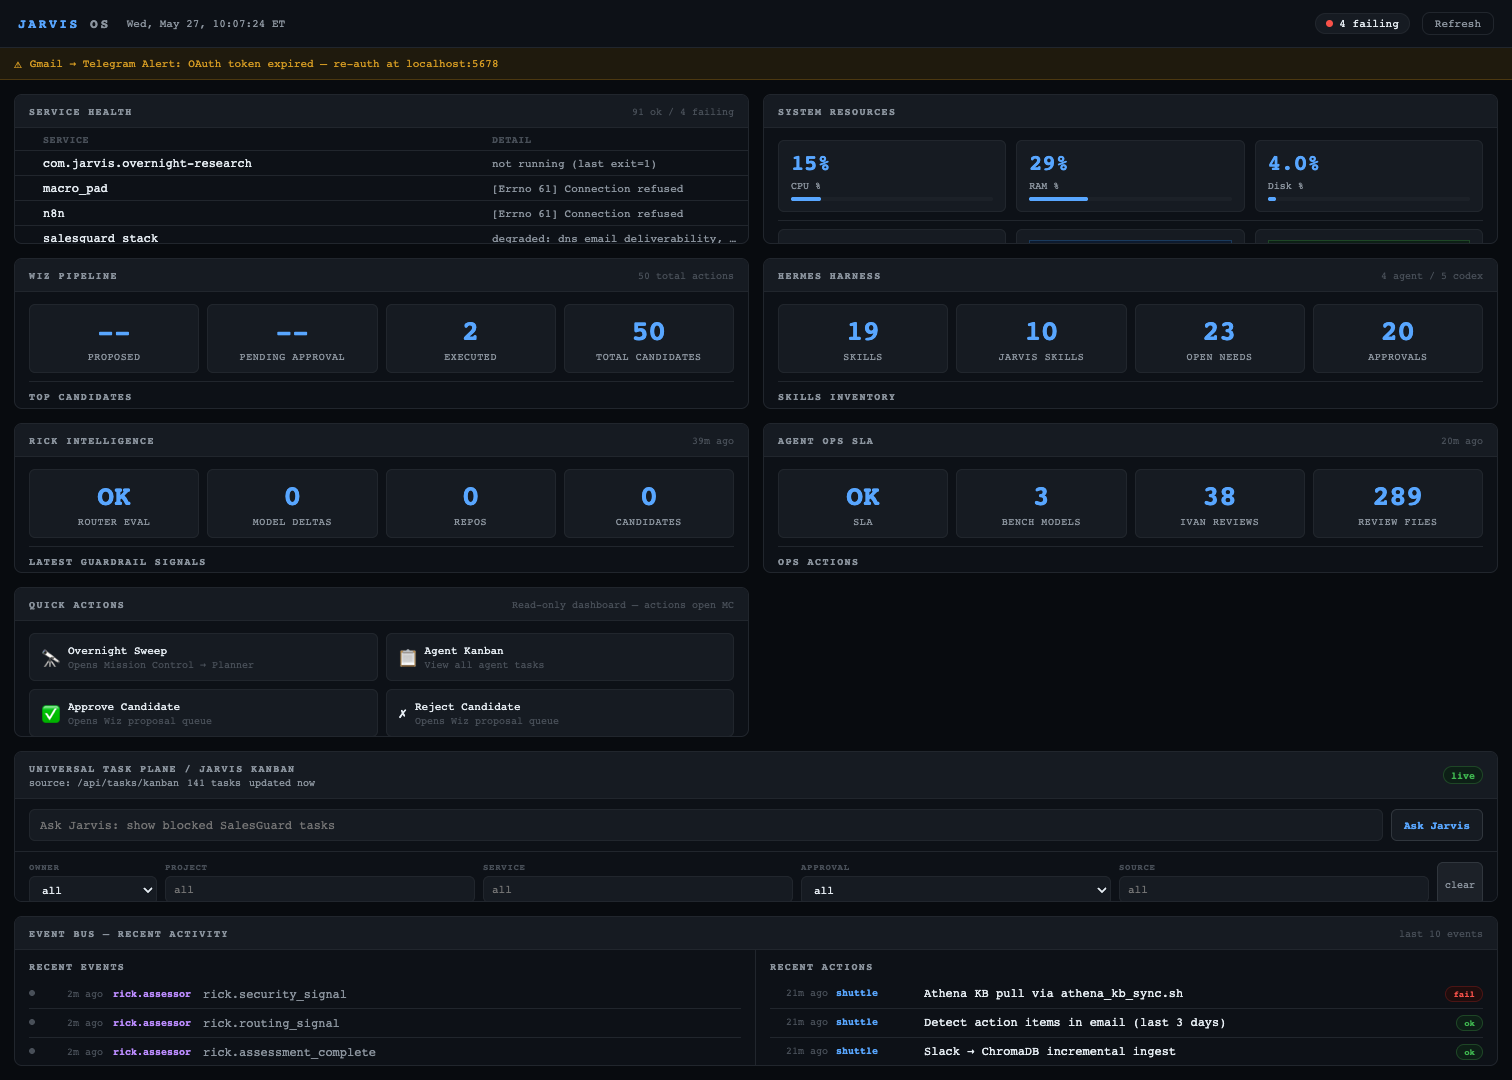The width and height of the screenshot is (1512, 1080).
Task: Click the clear filters button
Action: 1459,882
